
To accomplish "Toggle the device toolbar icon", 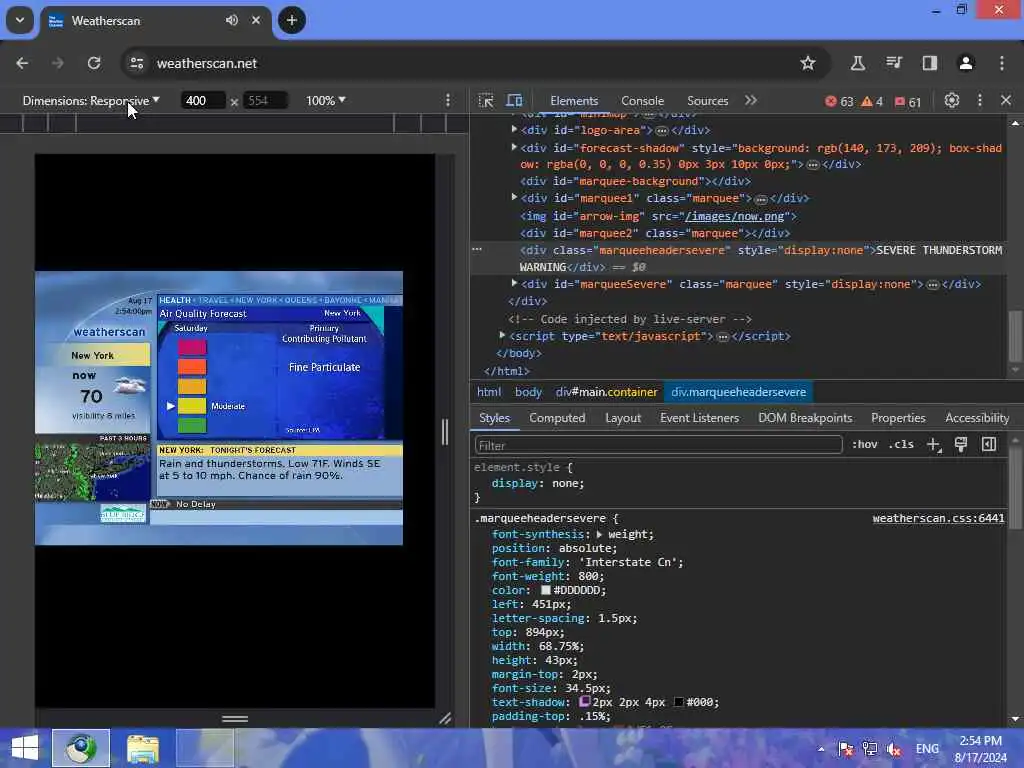I will pos(515,101).
